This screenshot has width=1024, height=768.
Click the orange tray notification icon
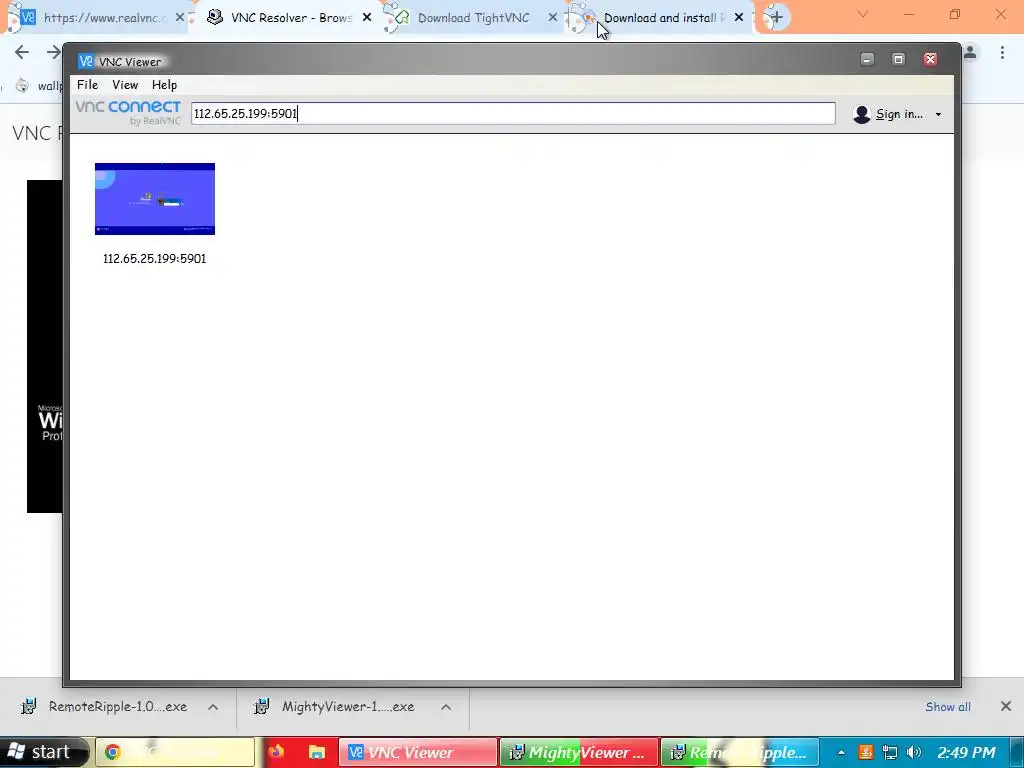click(865, 752)
